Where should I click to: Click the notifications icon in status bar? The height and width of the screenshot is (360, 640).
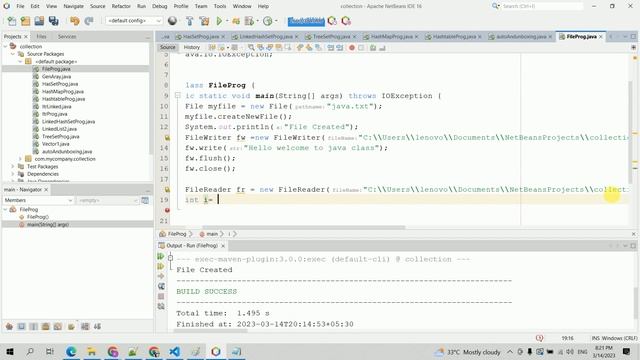point(539,338)
